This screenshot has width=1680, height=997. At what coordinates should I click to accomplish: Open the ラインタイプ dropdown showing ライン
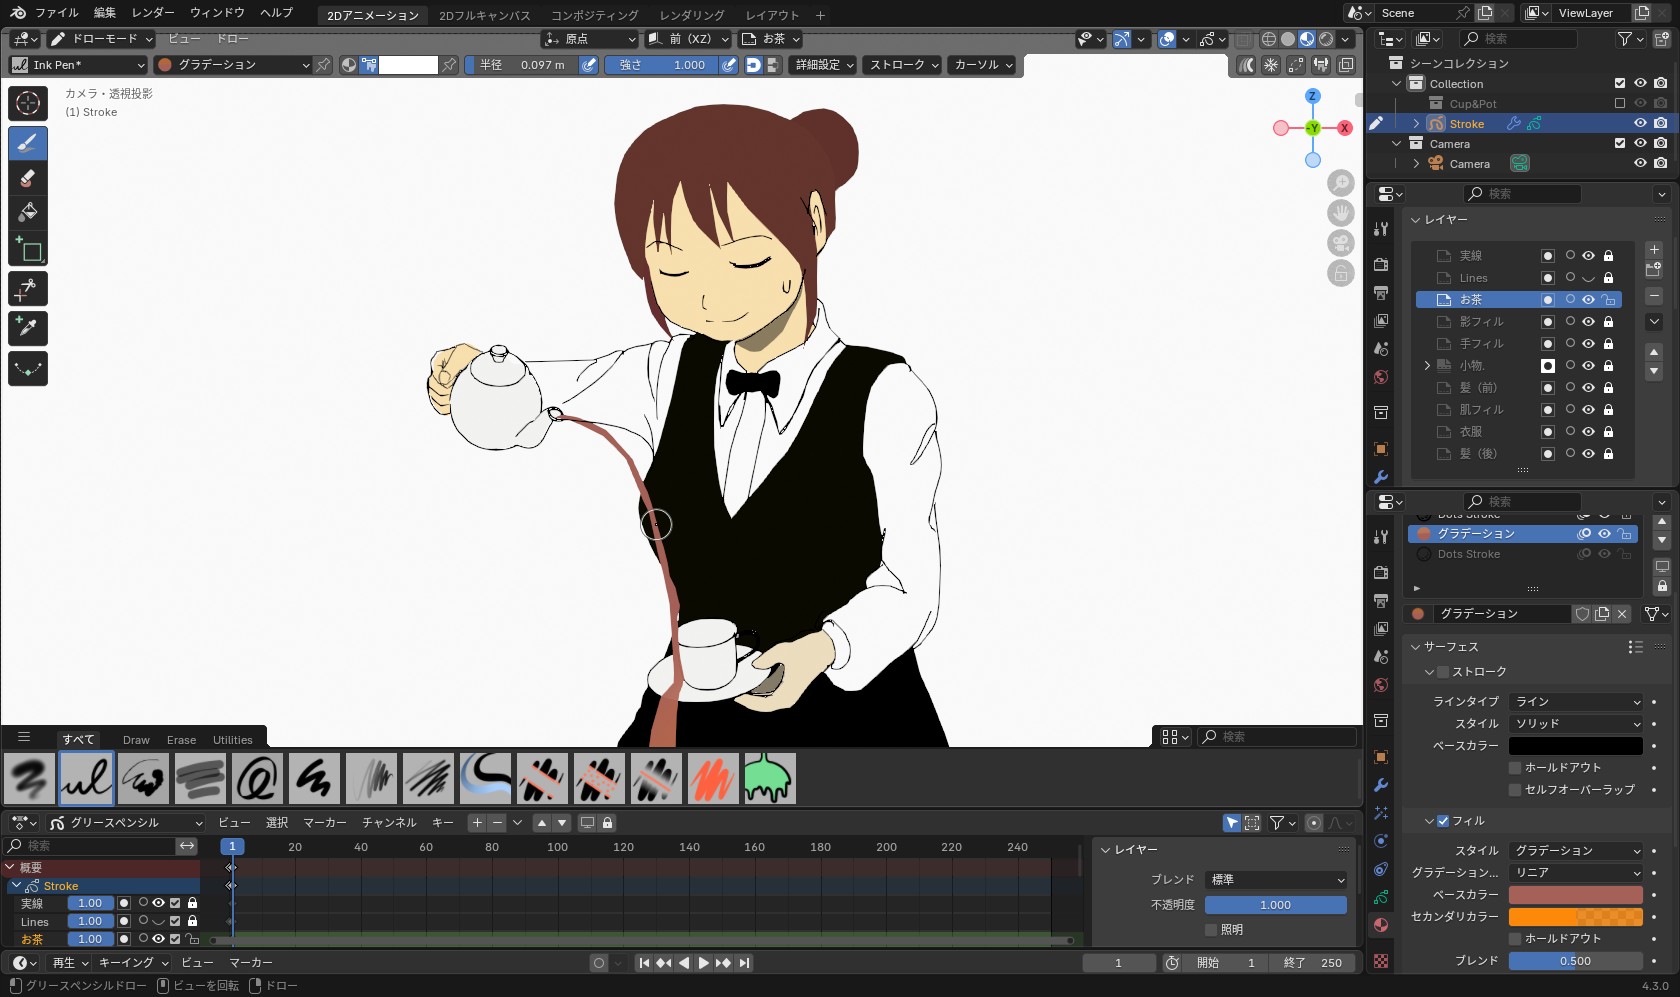point(1575,701)
